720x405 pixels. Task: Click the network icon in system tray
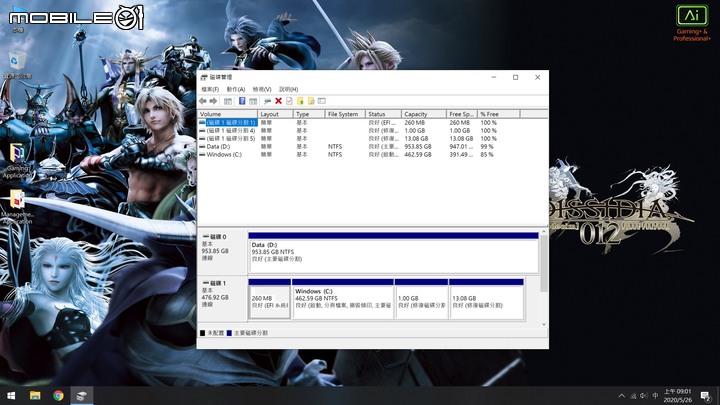[x=633, y=396]
